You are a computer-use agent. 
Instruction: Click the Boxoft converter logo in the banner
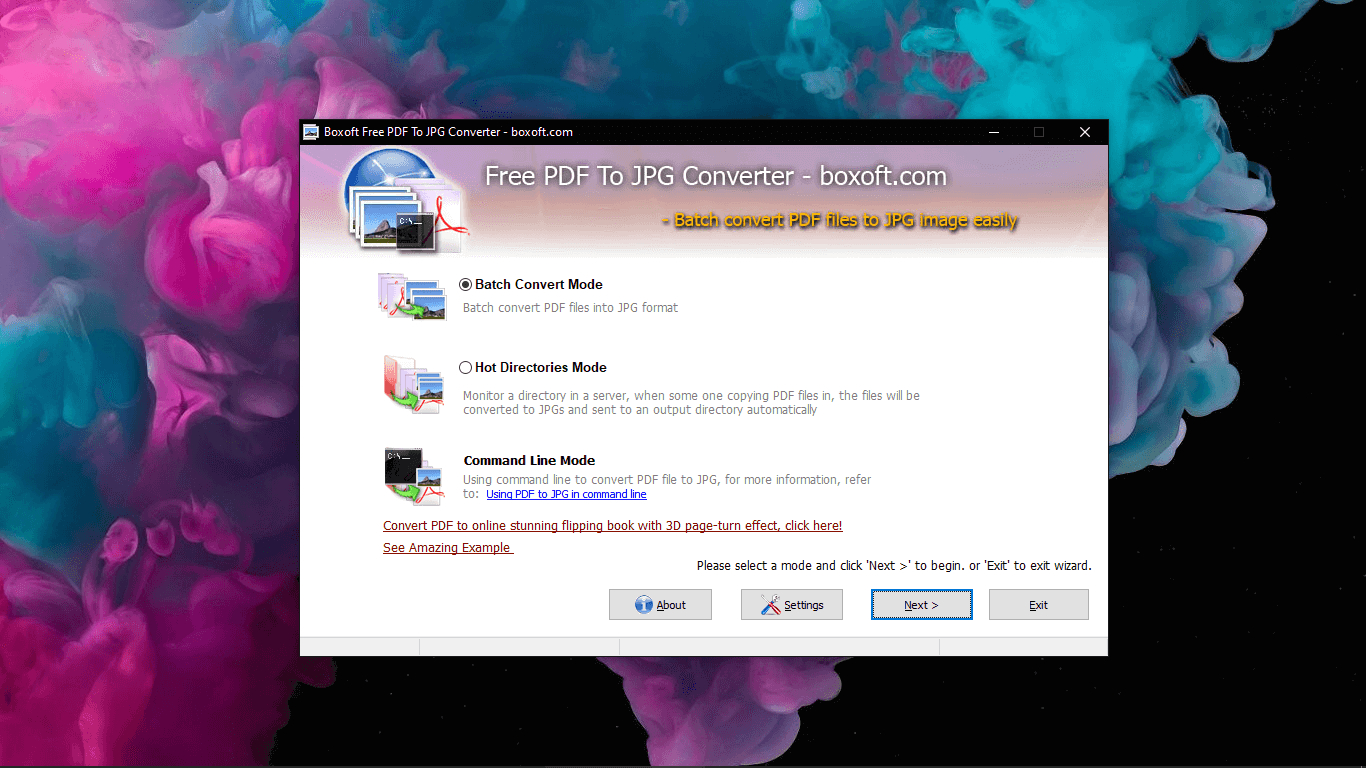click(404, 200)
